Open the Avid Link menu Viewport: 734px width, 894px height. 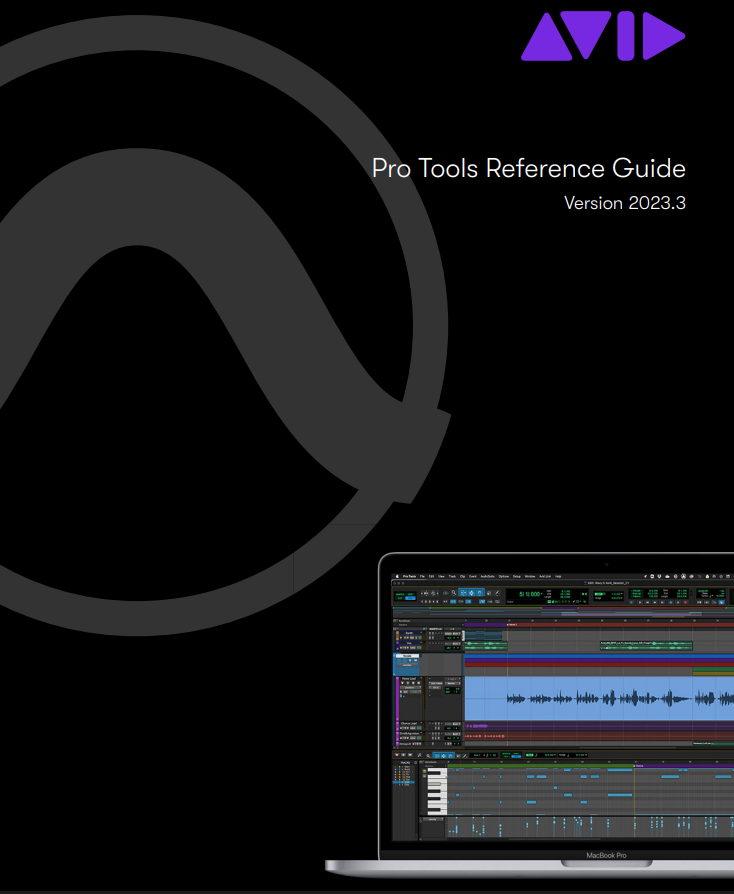click(545, 576)
